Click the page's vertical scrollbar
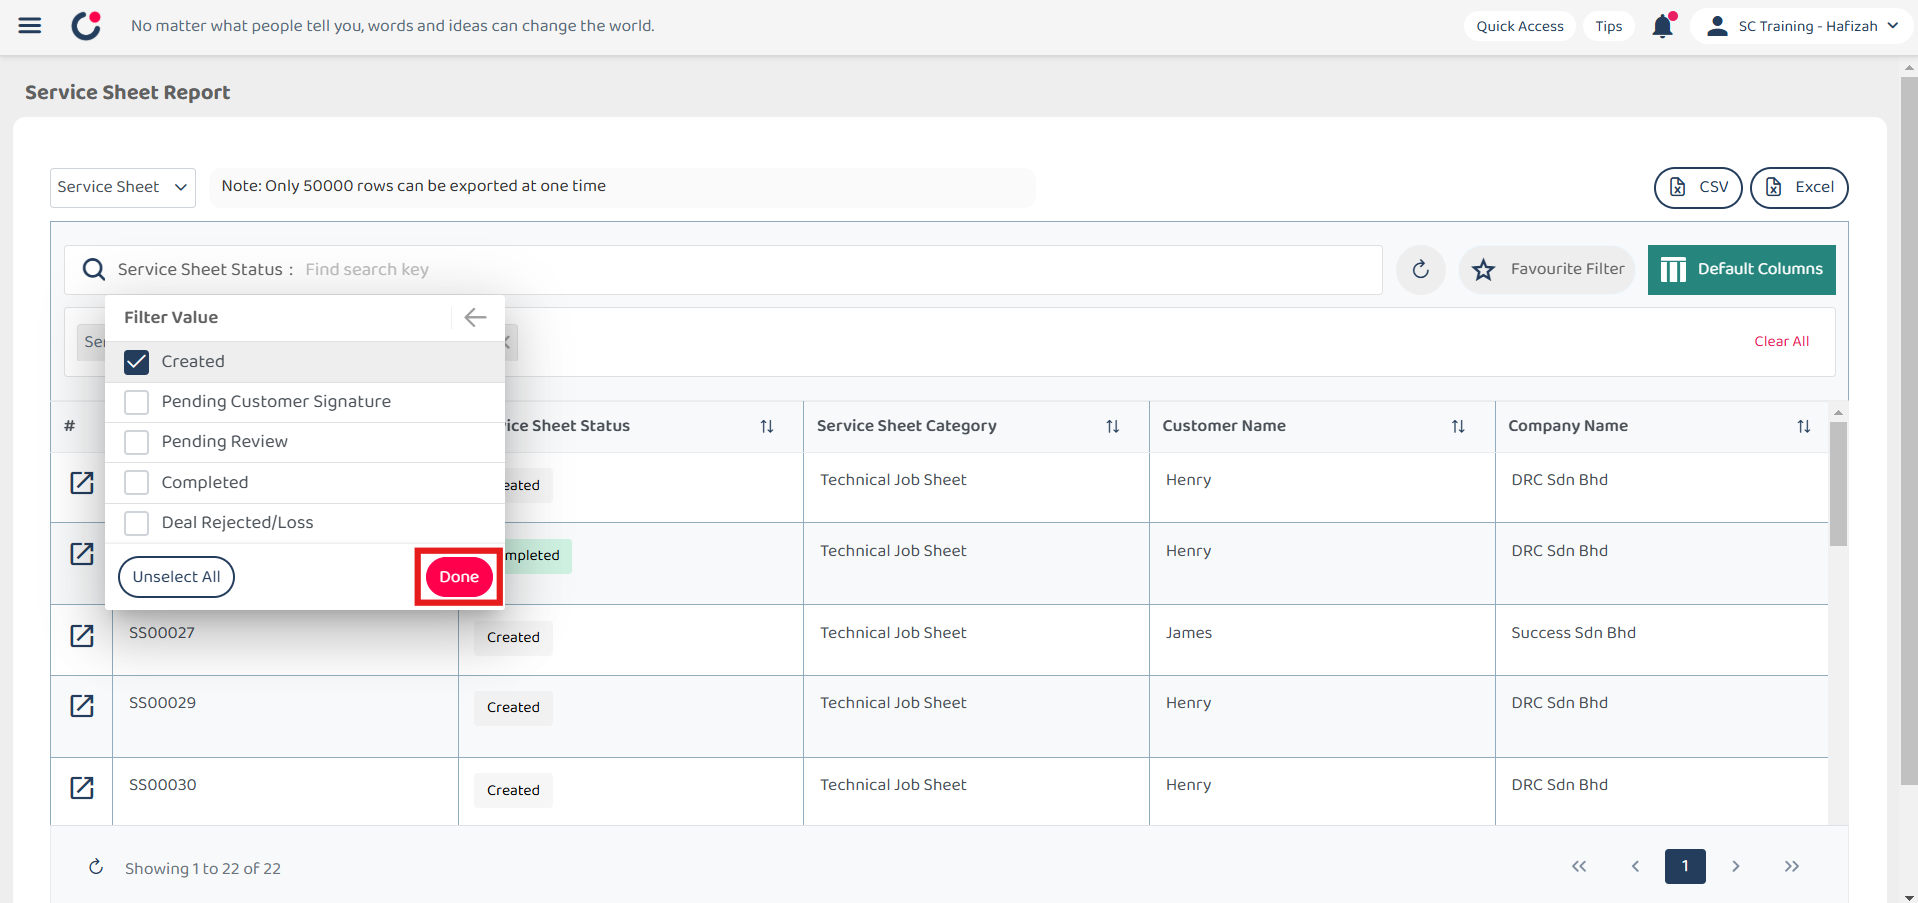The height and width of the screenshot is (903, 1918). click(1909, 430)
